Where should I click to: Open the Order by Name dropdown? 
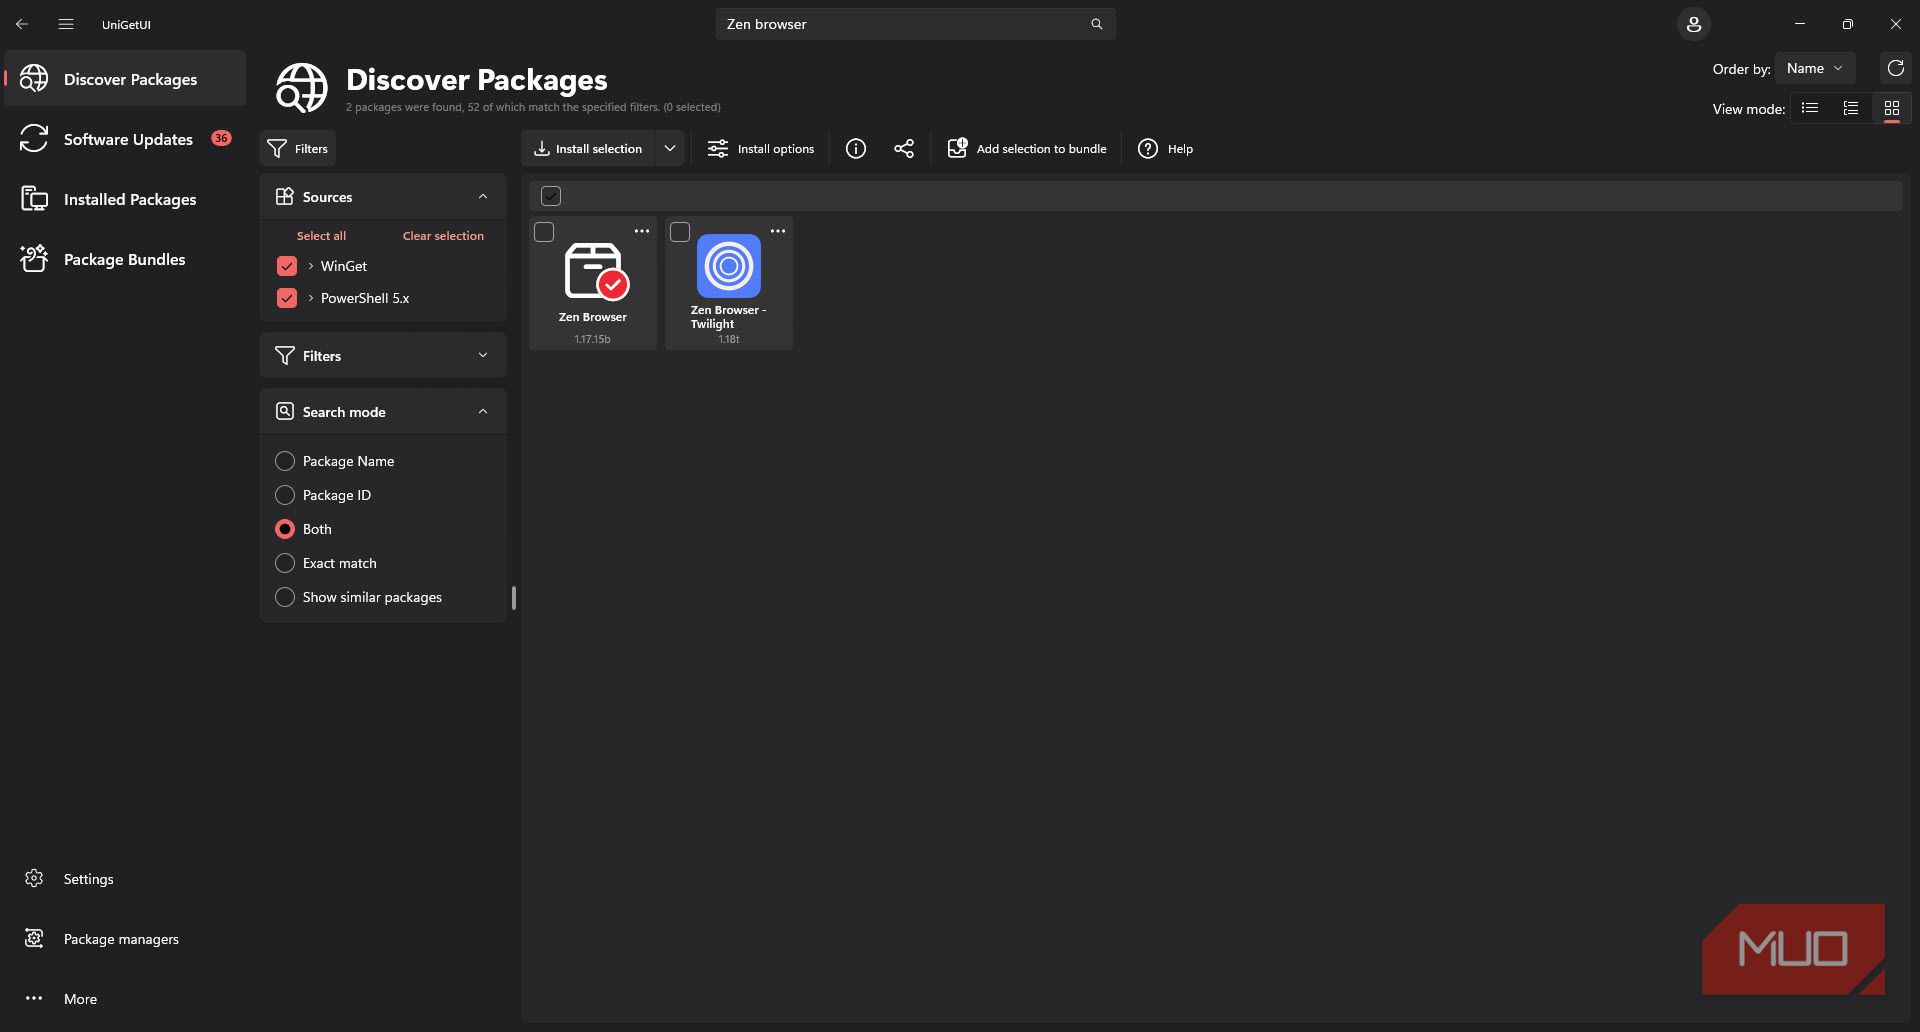[1815, 68]
